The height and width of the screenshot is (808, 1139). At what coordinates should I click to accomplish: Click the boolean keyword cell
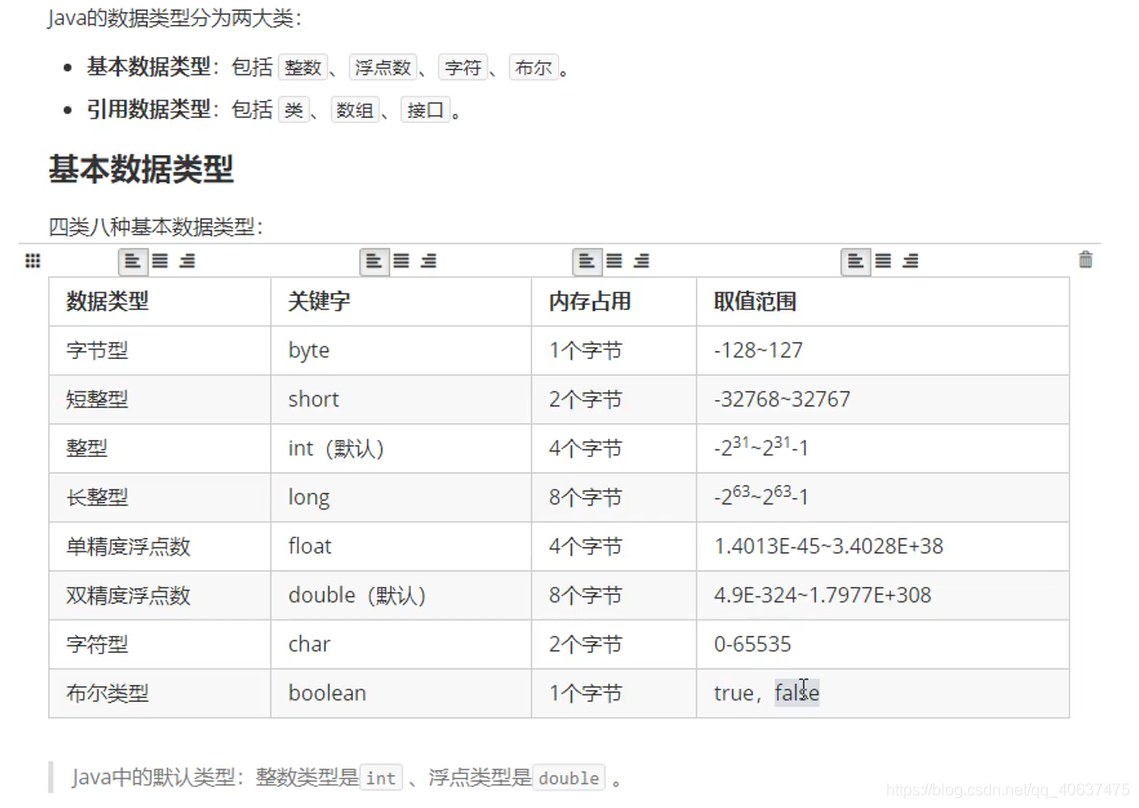[x=401, y=693]
